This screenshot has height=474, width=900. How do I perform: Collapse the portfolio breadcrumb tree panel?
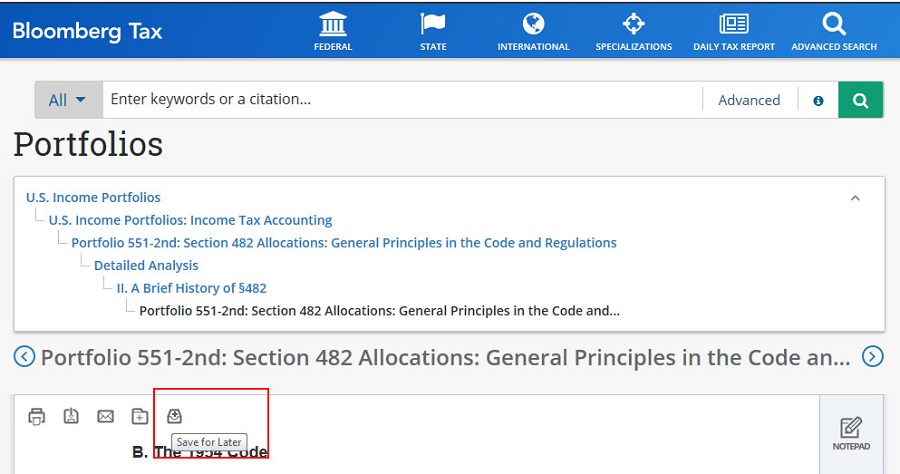click(855, 198)
